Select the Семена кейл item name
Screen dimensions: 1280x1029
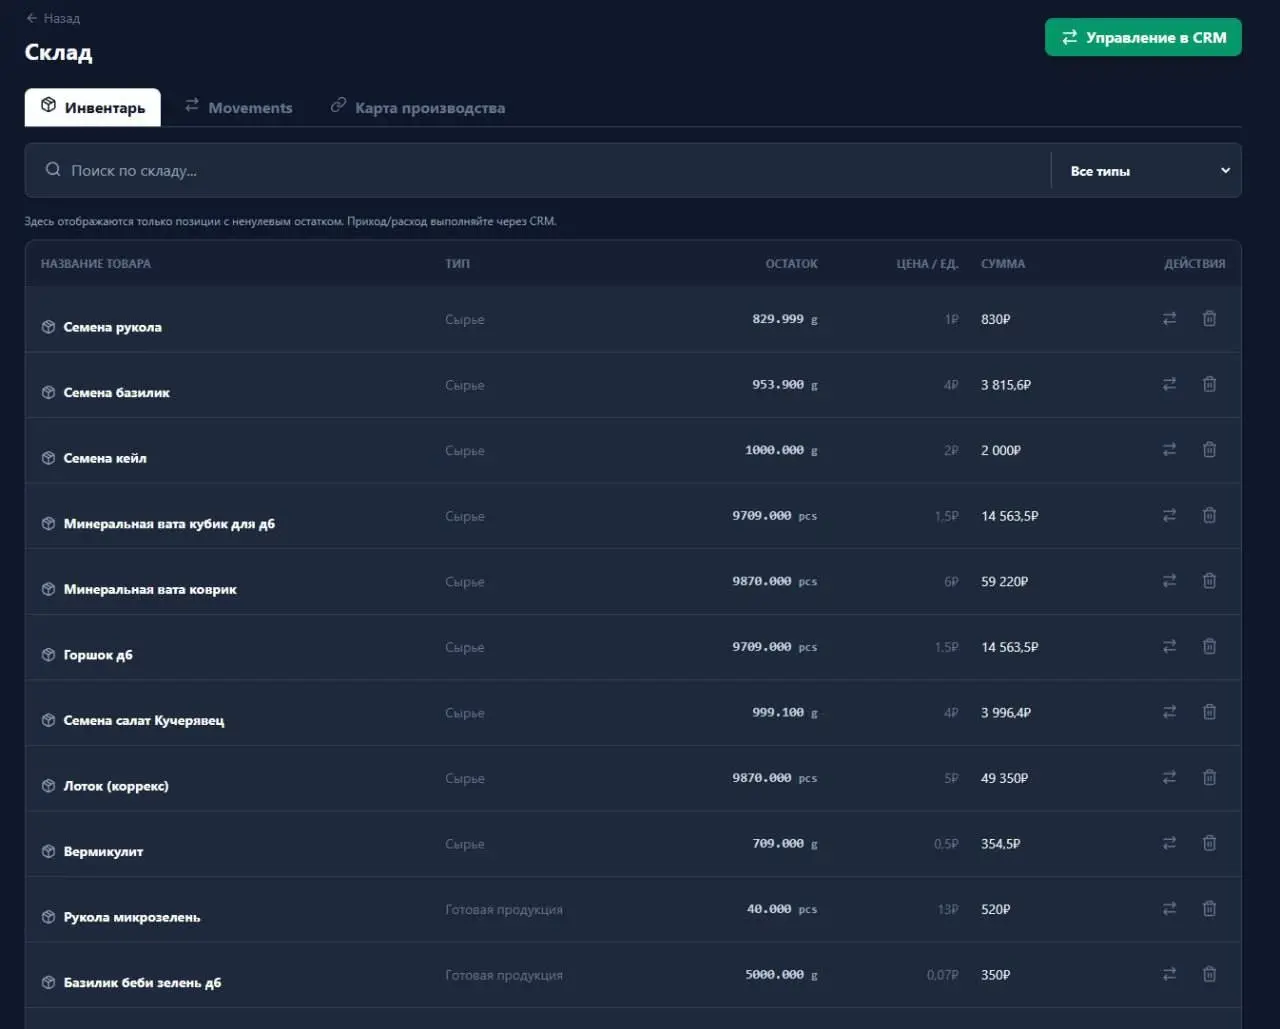[x=105, y=458]
